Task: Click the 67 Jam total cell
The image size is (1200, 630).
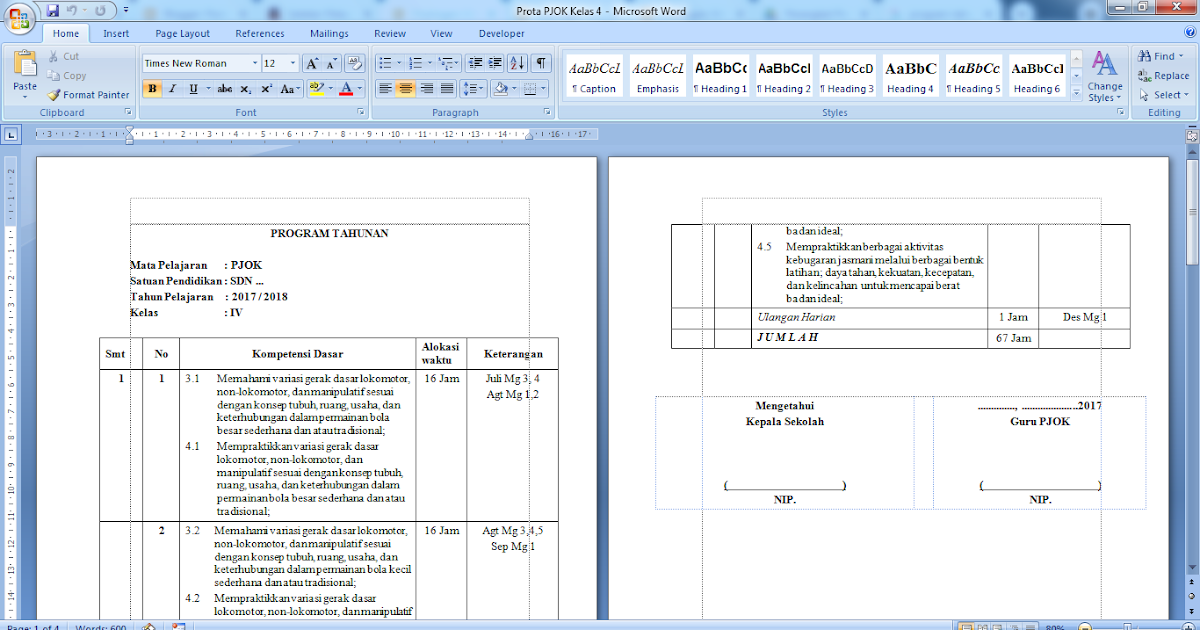Action: [x=1013, y=338]
